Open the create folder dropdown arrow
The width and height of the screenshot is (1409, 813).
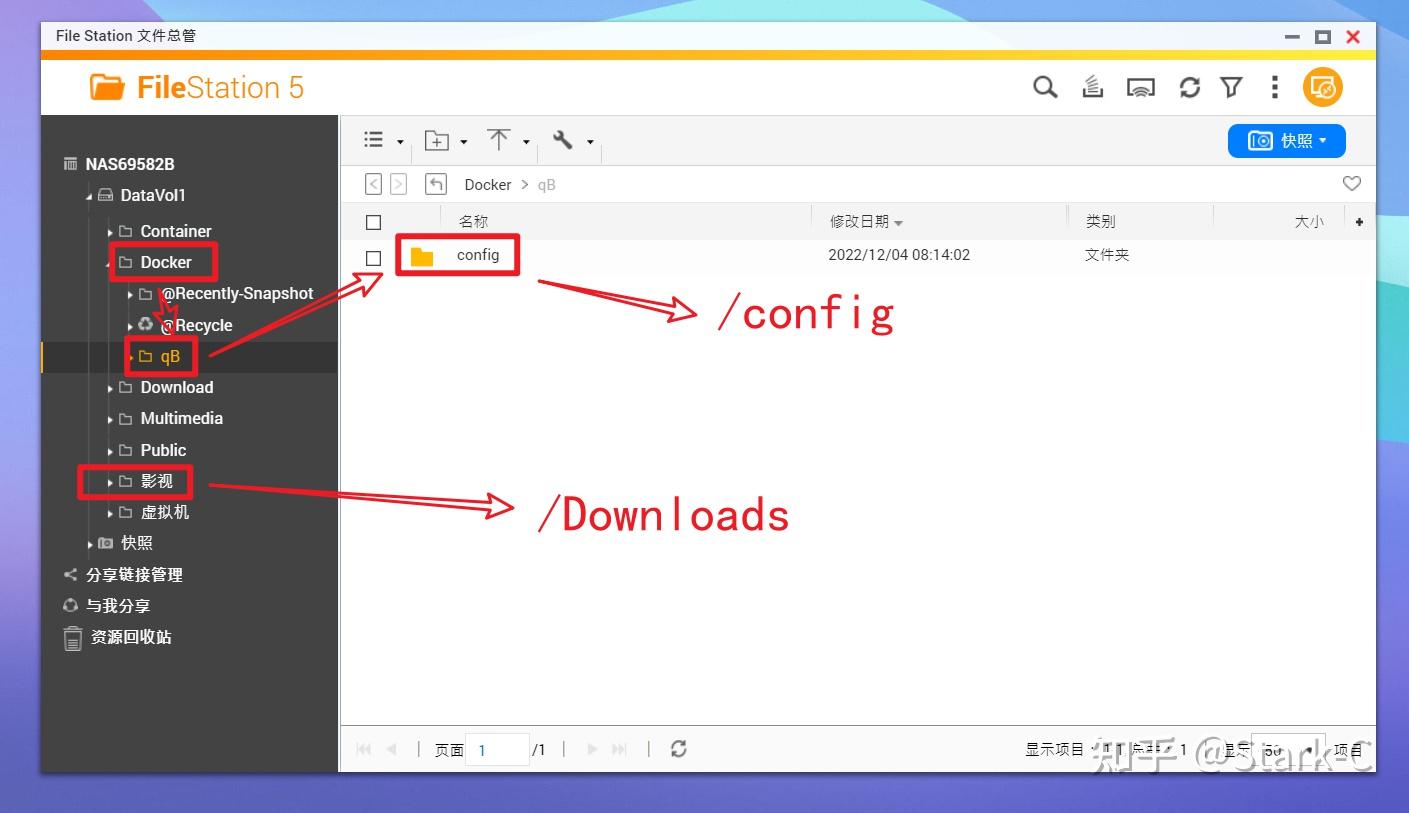tap(464, 142)
